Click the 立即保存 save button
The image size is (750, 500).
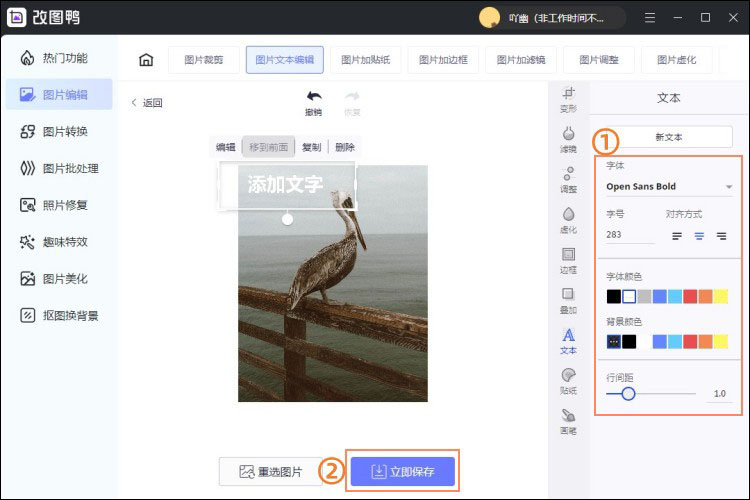coord(403,471)
